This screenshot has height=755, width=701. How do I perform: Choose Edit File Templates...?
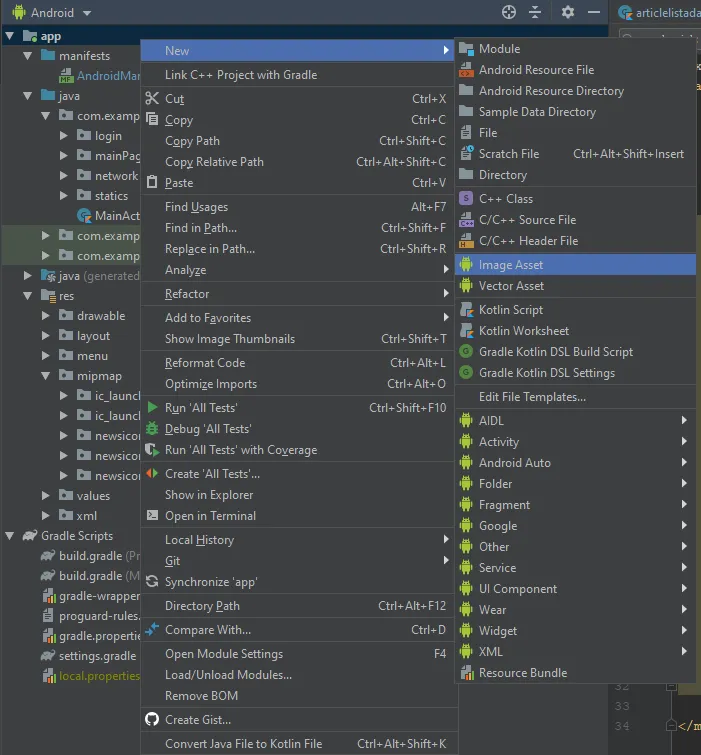point(575,397)
